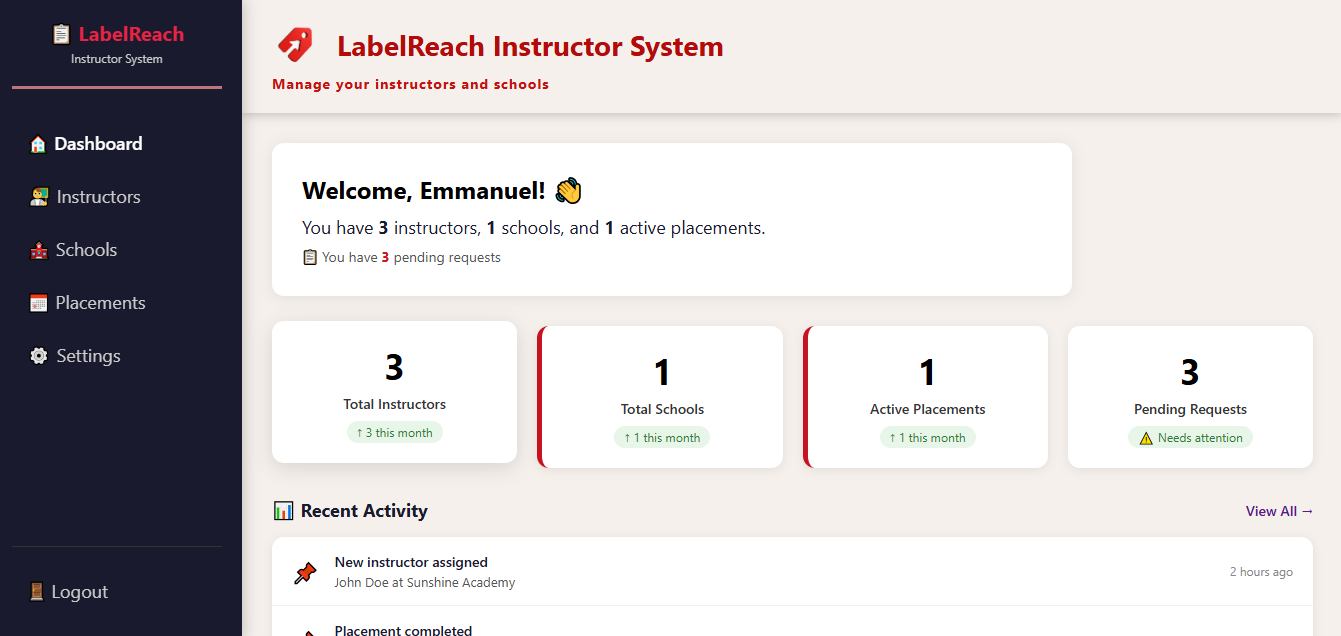Image resolution: width=1341 pixels, height=636 pixels.
Task: Click the pending requests line in welcome card
Action: click(401, 257)
